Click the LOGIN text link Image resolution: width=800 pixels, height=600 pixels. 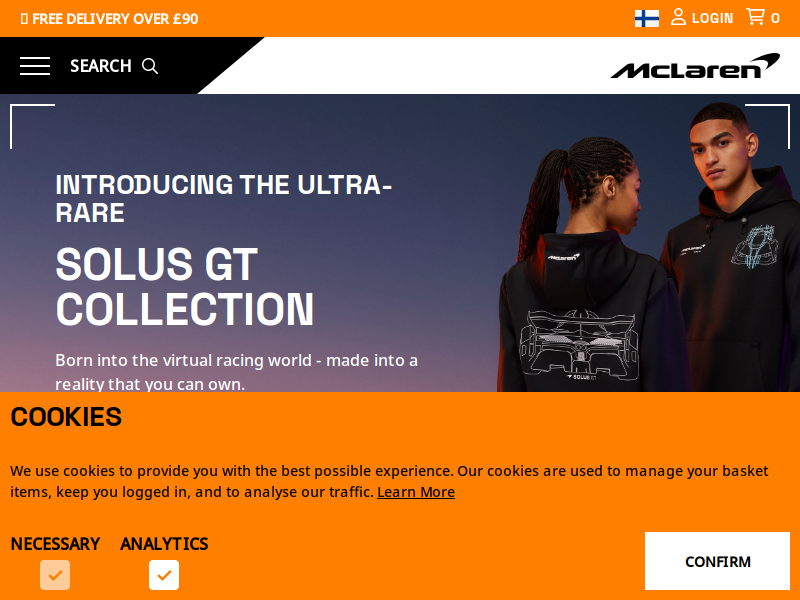[712, 18]
